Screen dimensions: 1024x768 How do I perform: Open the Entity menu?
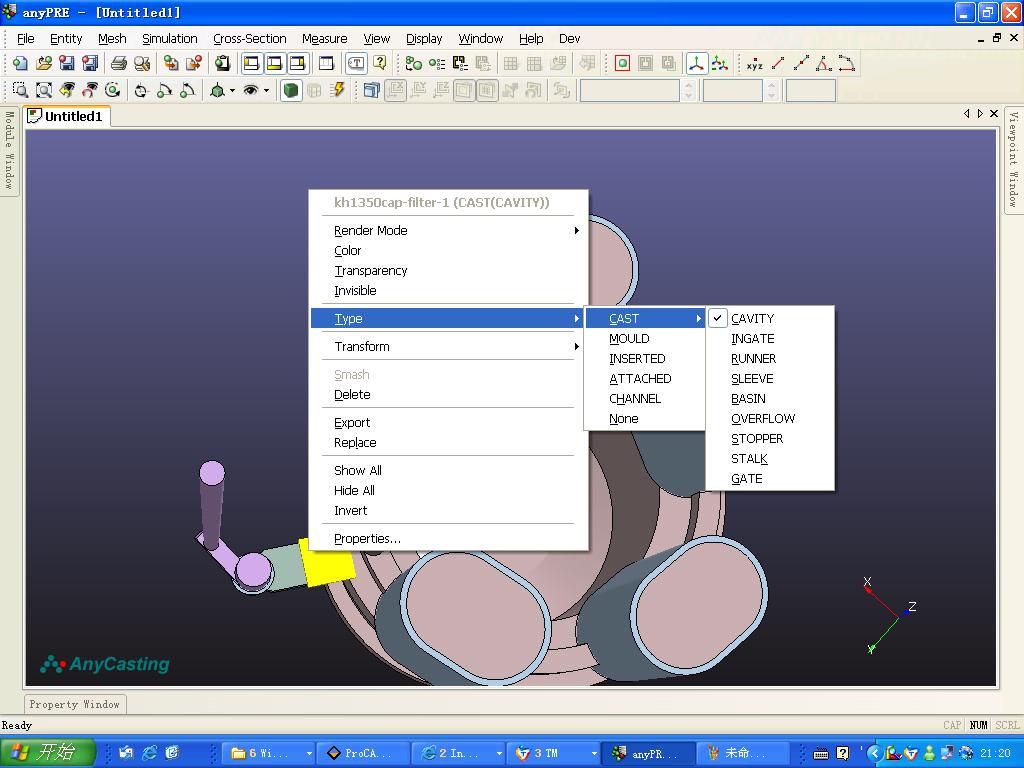click(66, 39)
